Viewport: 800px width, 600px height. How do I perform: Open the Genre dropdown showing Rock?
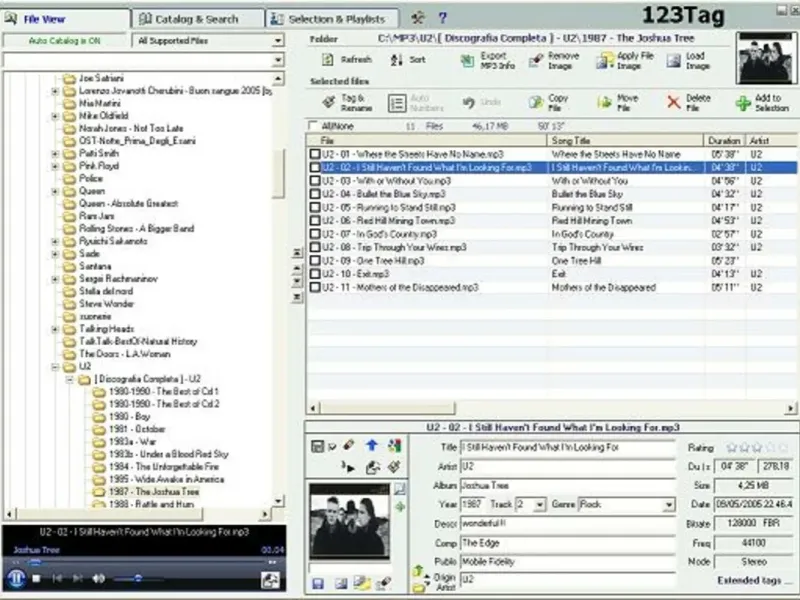[x=668, y=505]
